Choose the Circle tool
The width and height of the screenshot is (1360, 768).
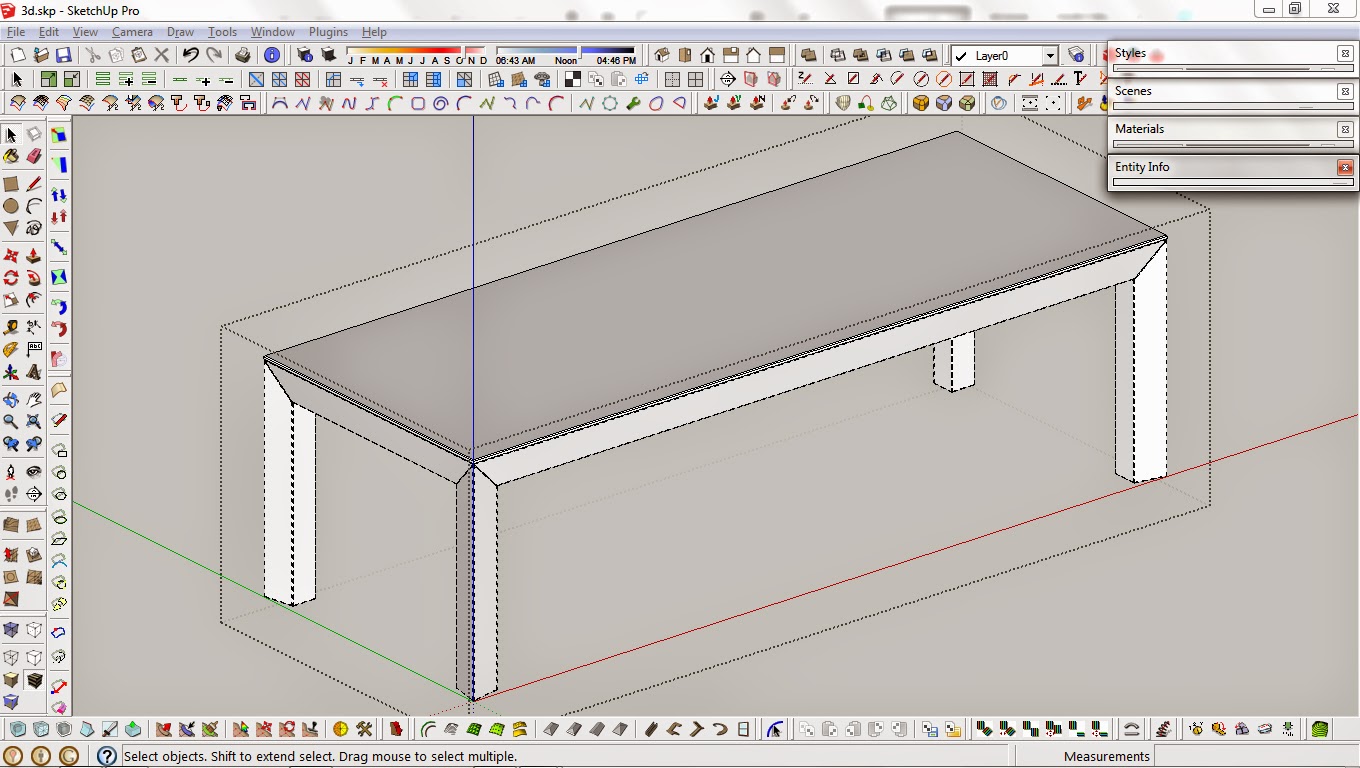pyautogui.click(x=10, y=206)
